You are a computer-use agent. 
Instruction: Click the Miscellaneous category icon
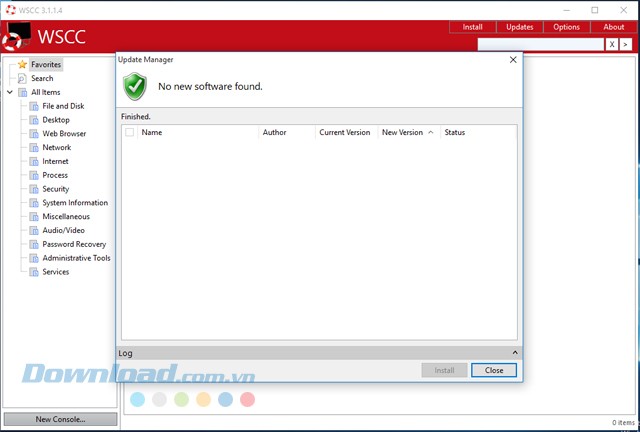pos(34,217)
